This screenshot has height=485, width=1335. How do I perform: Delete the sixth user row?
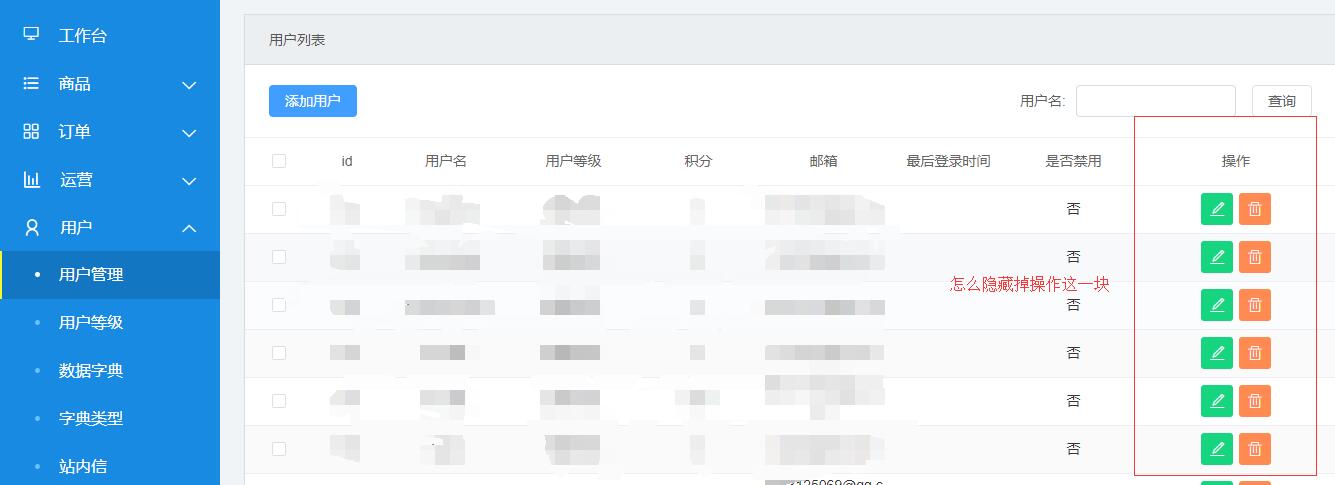(1255, 449)
